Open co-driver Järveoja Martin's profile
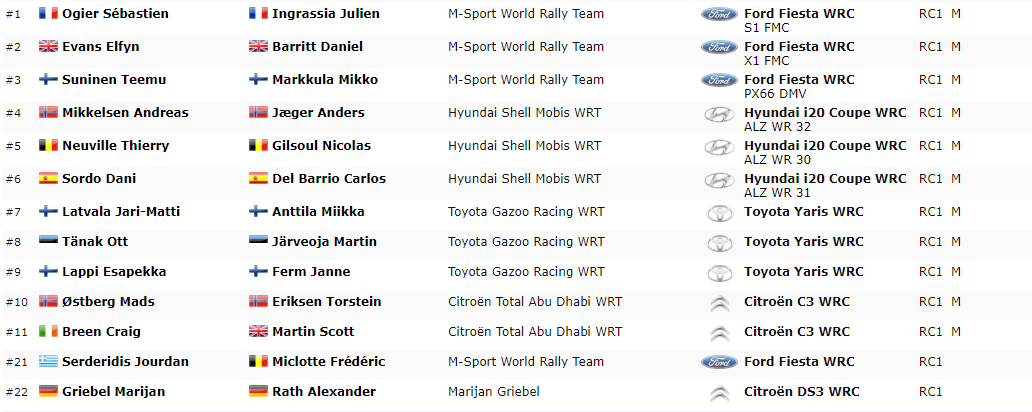 click(x=324, y=242)
